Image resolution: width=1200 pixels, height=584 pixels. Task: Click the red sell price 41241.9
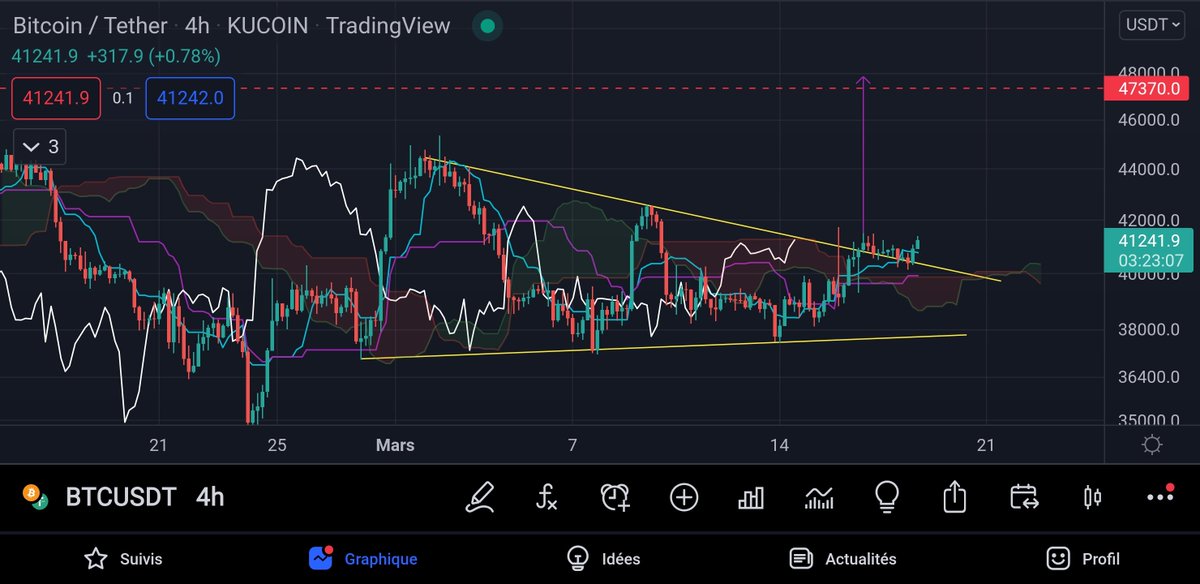pos(56,98)
